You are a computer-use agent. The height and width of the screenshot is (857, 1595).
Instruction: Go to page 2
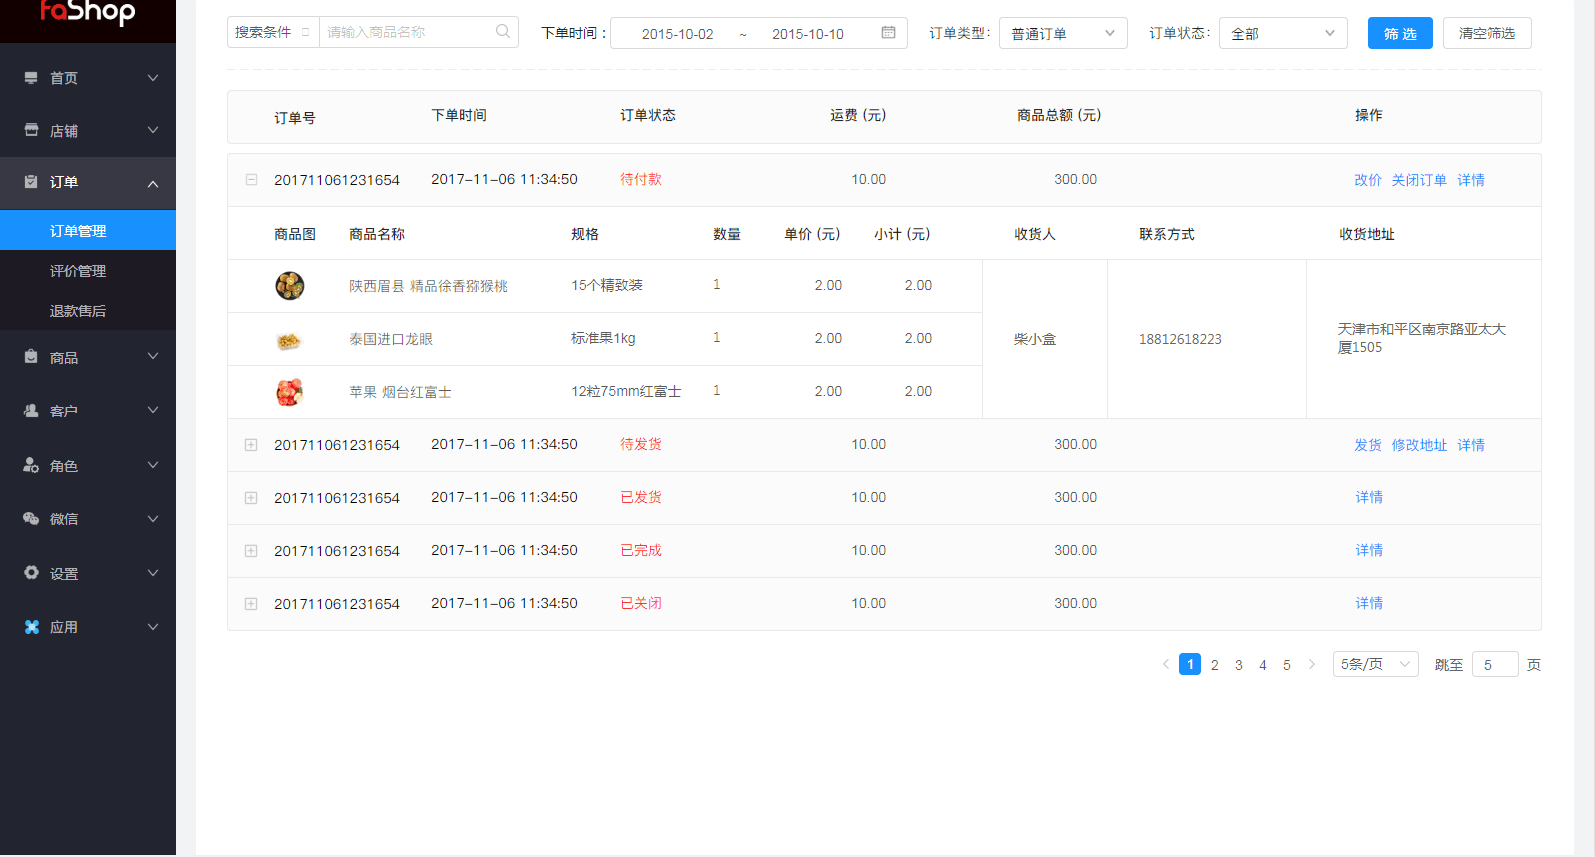(1215, 665)
